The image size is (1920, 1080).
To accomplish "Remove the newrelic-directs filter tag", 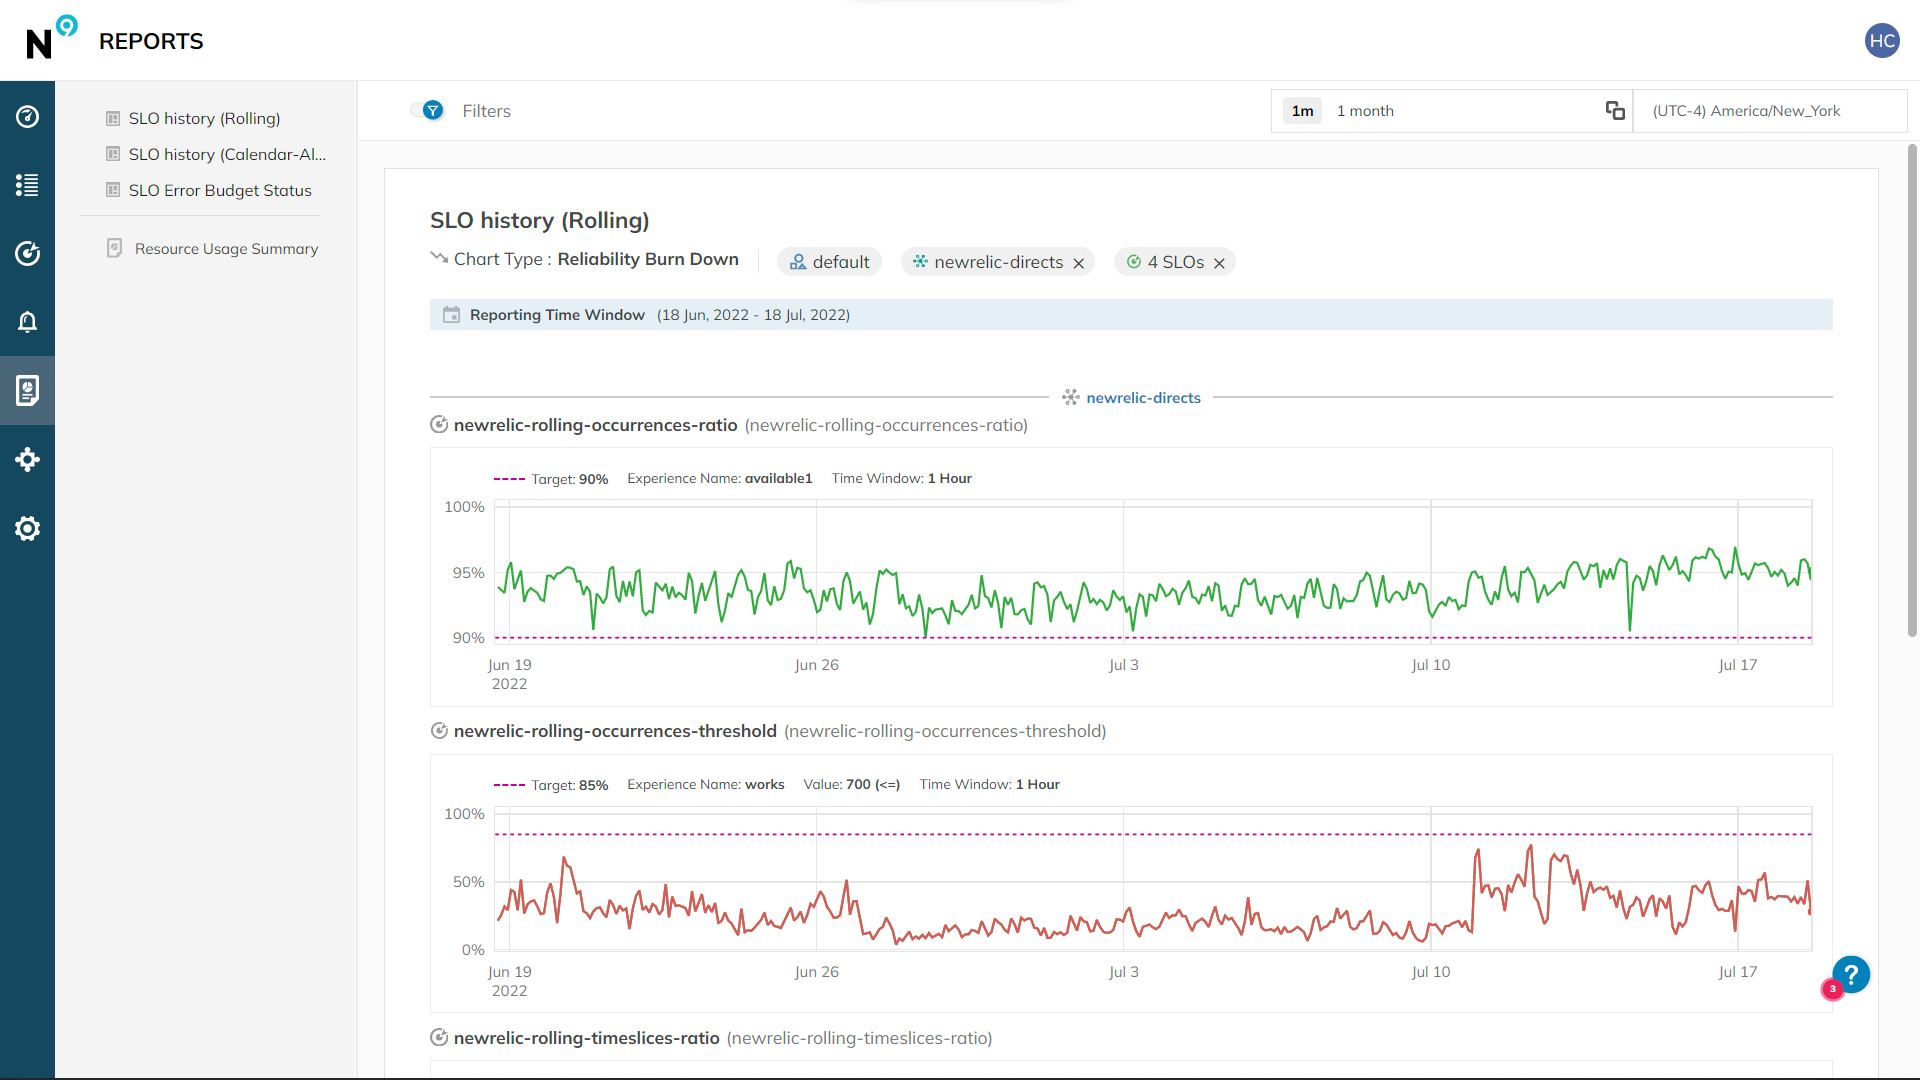I will tap(1079, 262).
